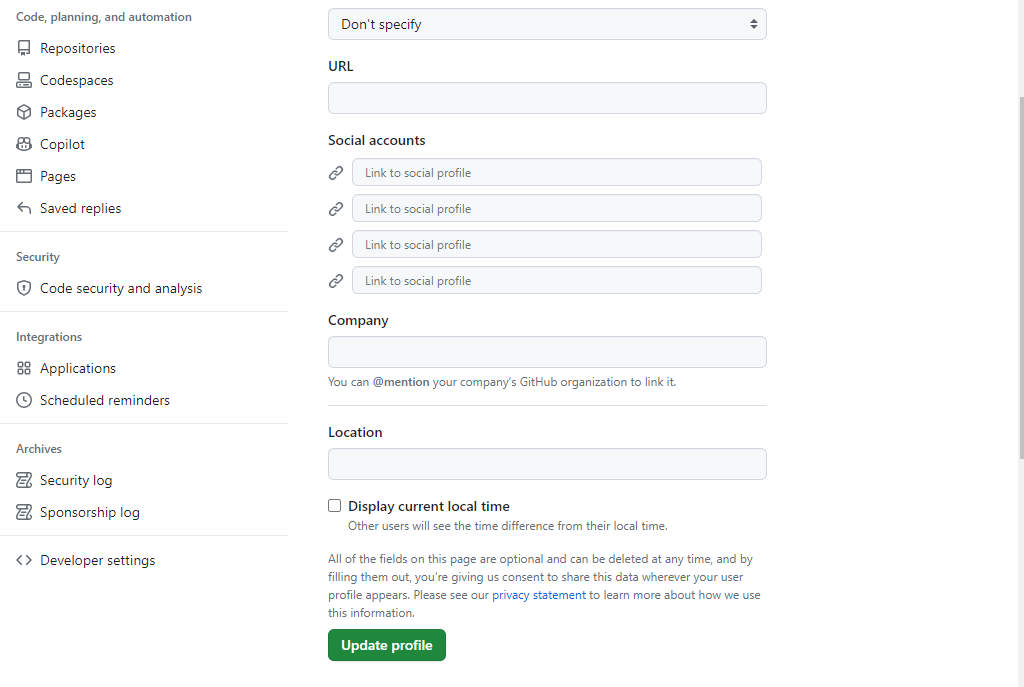Click the Scheduled reminders clock icon
The width and height of the screenshot is (1024, 687).
click(x=24, y=400)
